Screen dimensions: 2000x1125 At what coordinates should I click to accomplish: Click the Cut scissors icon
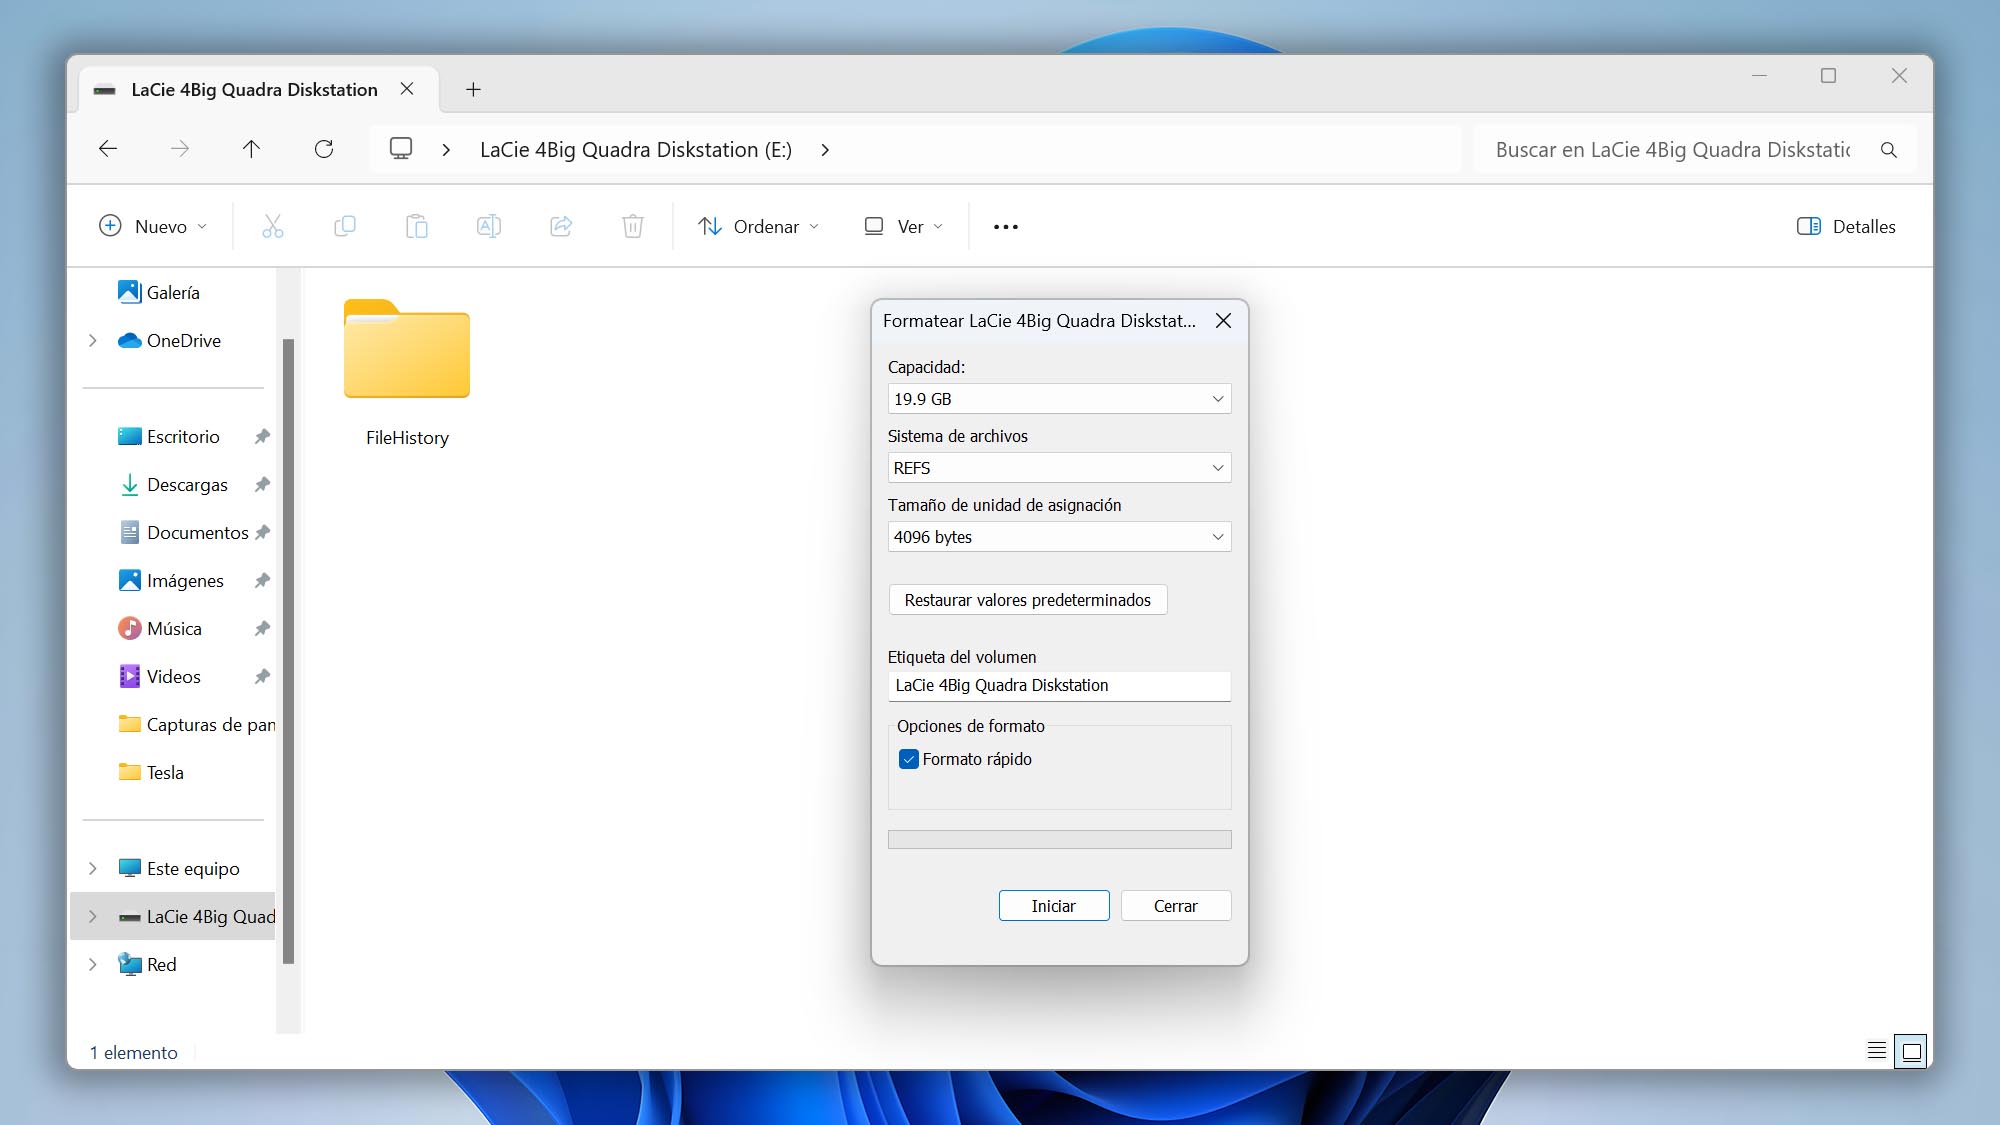(x=272, y=227)
